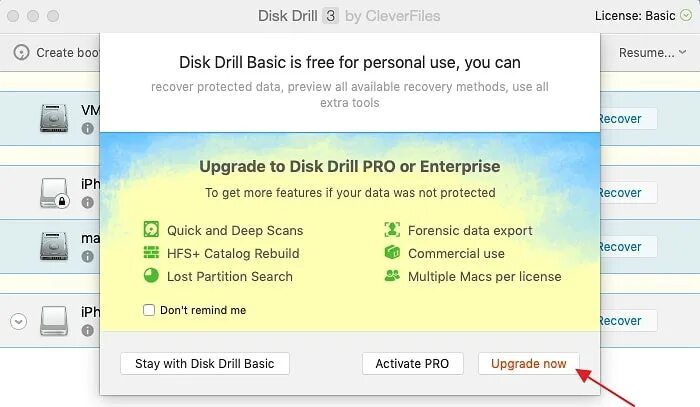Viewport: 700px width, 407px height.
Task: Click the Quick and Deep Scans icon
Action: pyautogui.click(x=151, y=230)
